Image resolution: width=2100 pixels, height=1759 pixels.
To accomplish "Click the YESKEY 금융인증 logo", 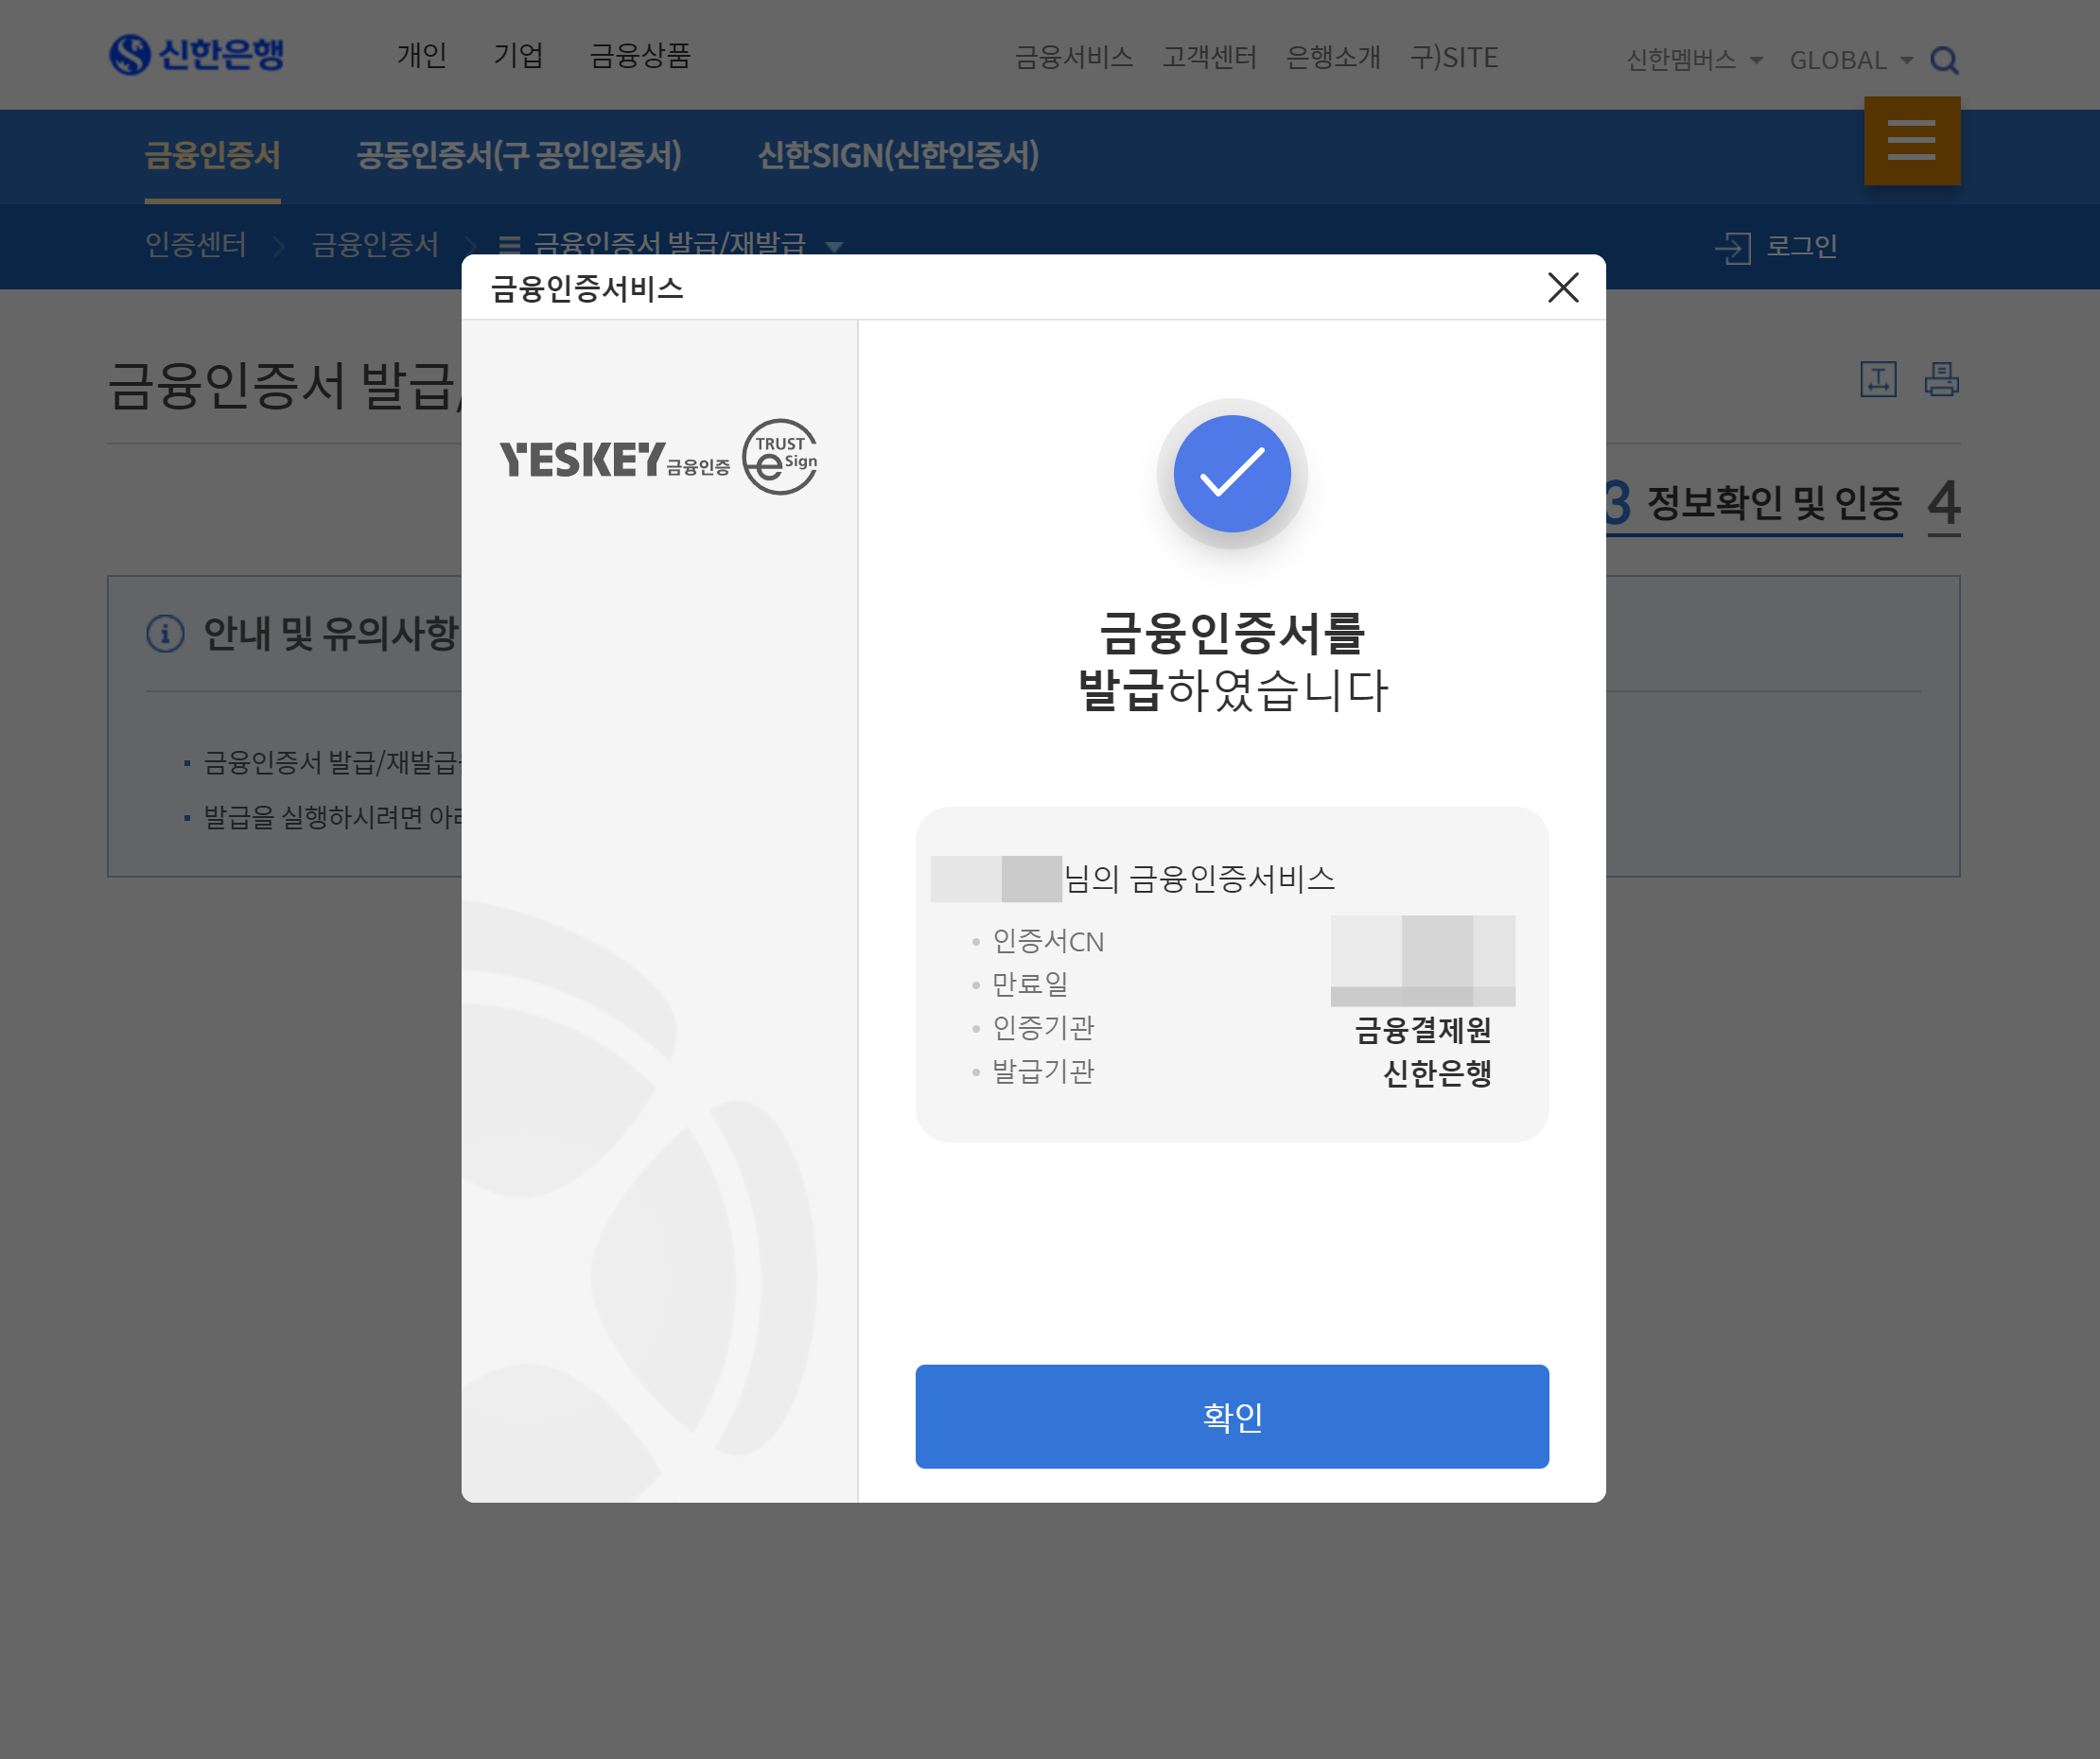I will click(613, 460).
